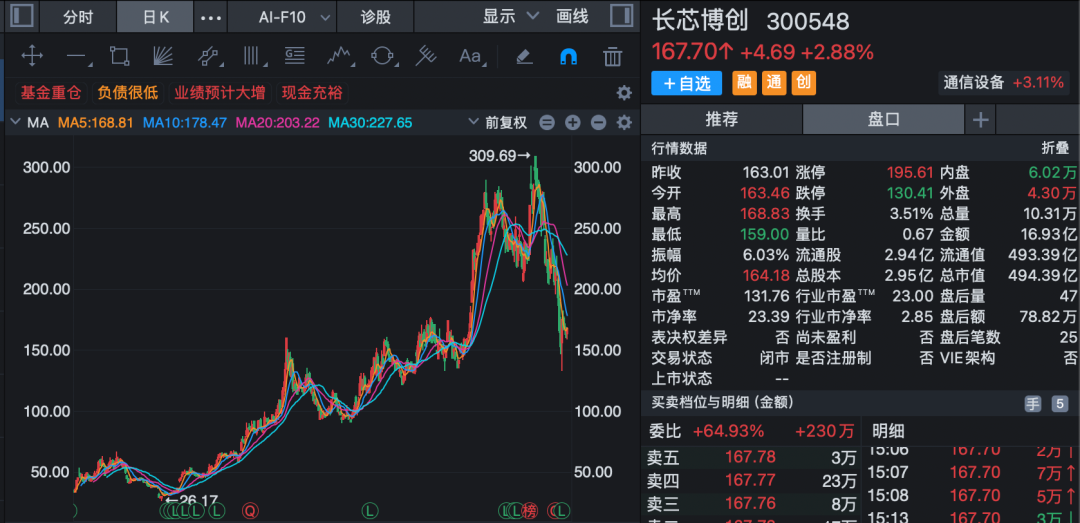Image resolution: width=1080 pixels, height=523 pixels.
Task: Expand the 显示 display dropdown
Action: click(511, 17)
